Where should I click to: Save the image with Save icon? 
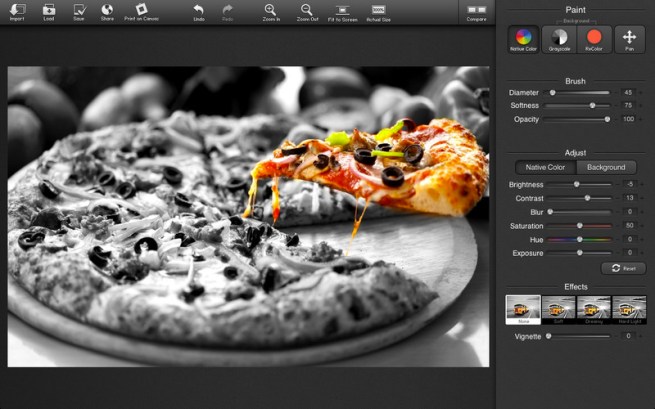(79, 13)
